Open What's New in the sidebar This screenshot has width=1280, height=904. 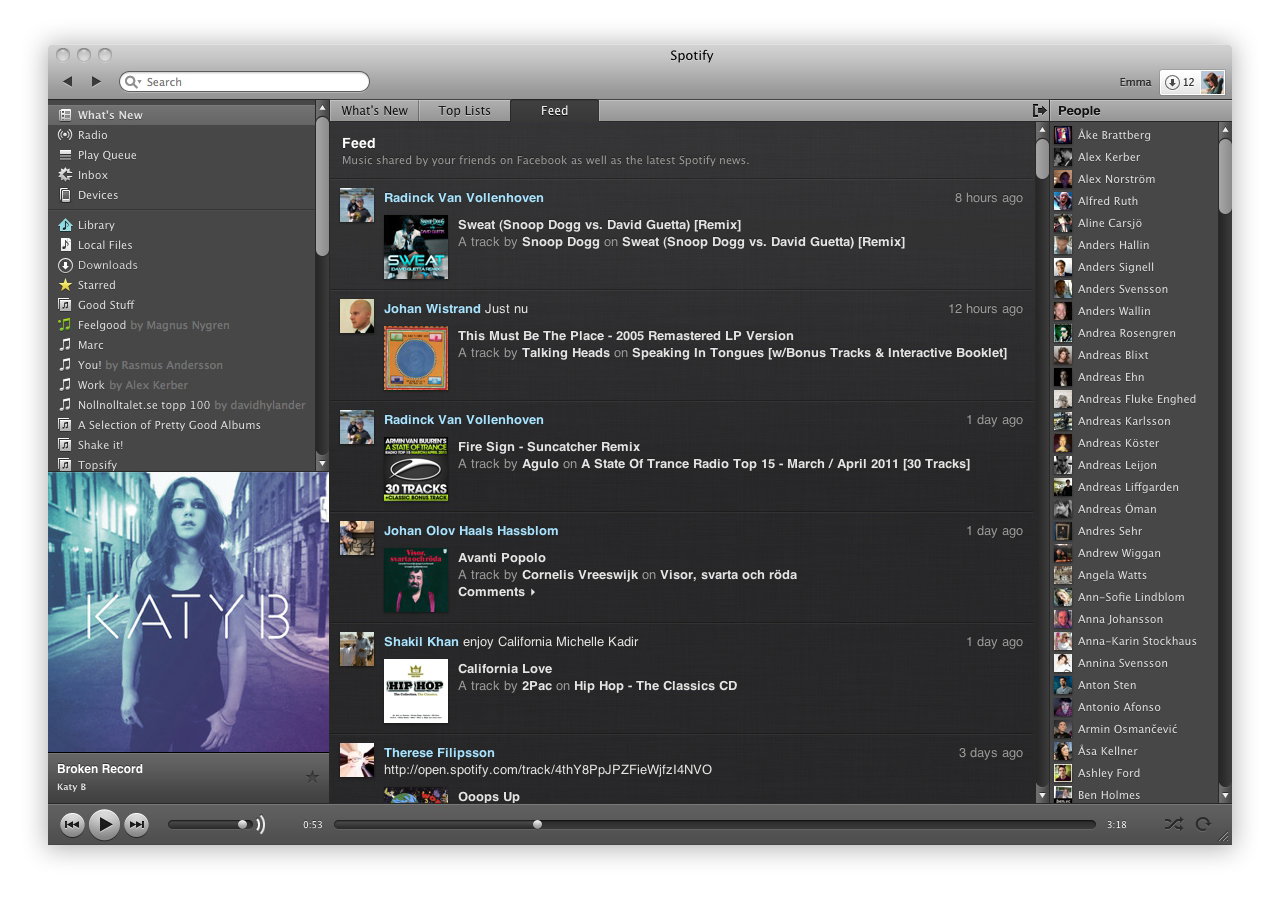click(x=182, y=115)
